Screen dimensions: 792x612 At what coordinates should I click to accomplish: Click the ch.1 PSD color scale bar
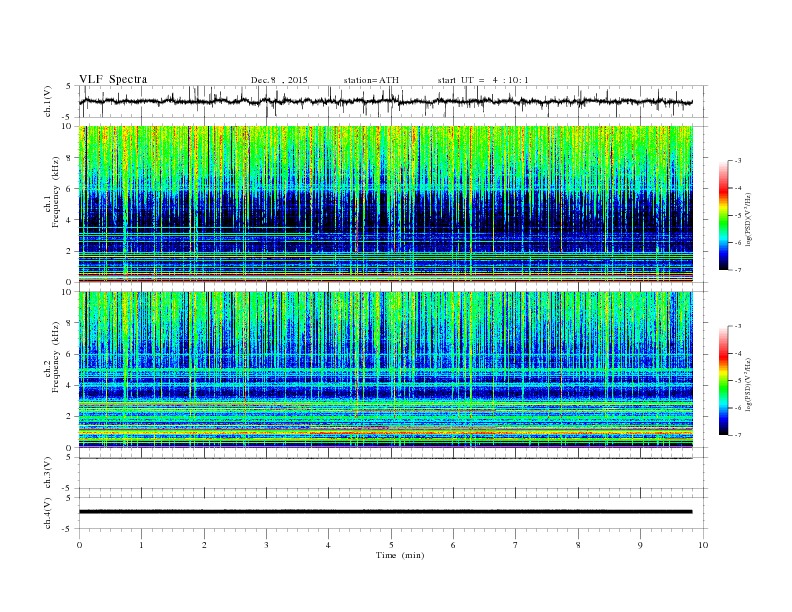(723, 215)
